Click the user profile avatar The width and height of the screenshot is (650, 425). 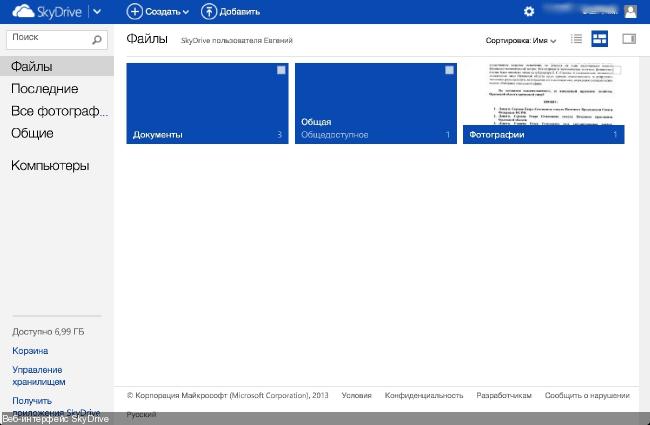point(630,12)
